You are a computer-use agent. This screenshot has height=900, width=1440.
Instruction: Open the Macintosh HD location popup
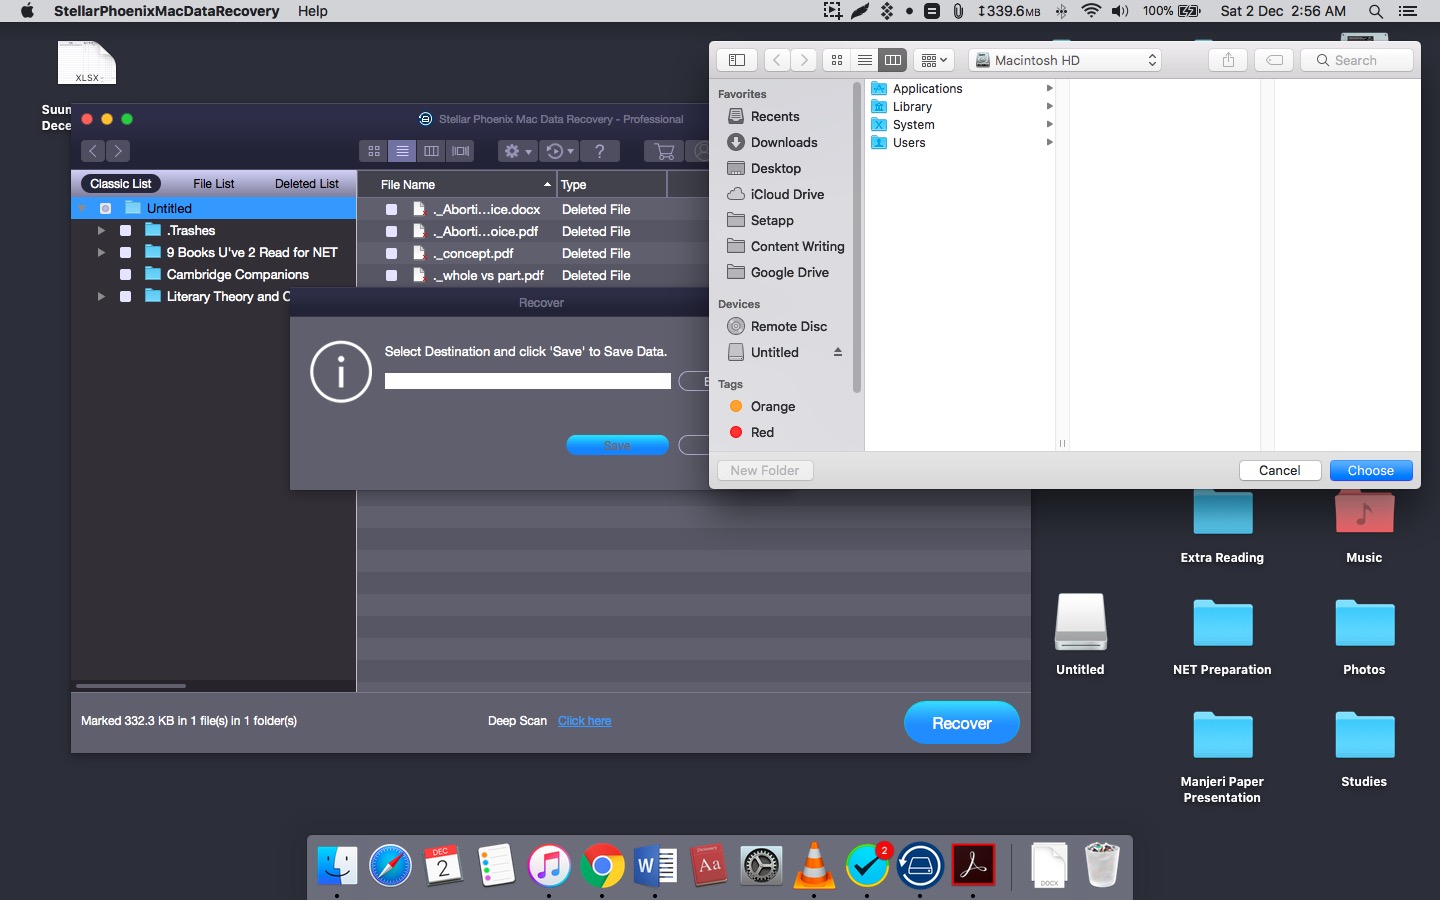point(1065,60)
